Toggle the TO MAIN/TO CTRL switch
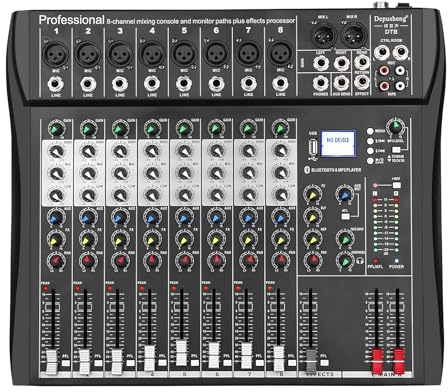Screen dimensions: 448x392 396,150
